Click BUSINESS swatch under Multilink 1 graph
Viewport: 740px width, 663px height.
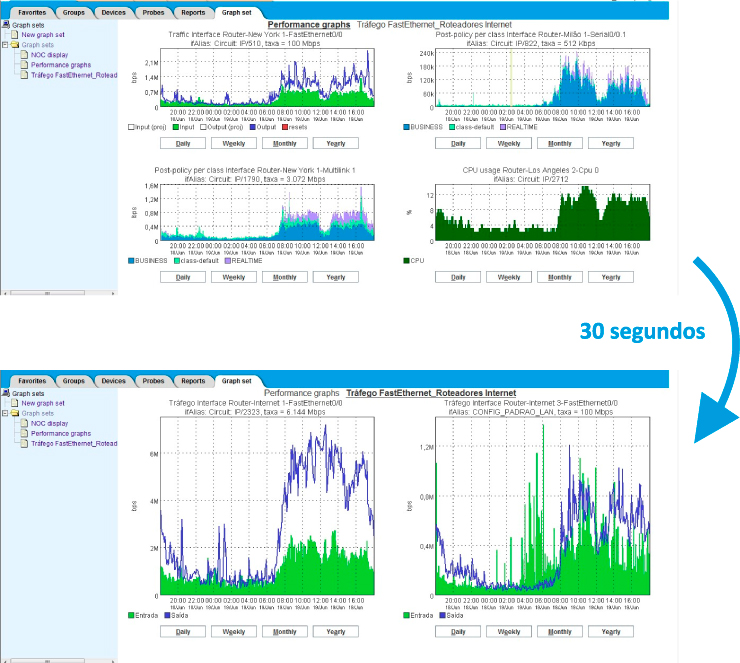(x=131, y=260)
